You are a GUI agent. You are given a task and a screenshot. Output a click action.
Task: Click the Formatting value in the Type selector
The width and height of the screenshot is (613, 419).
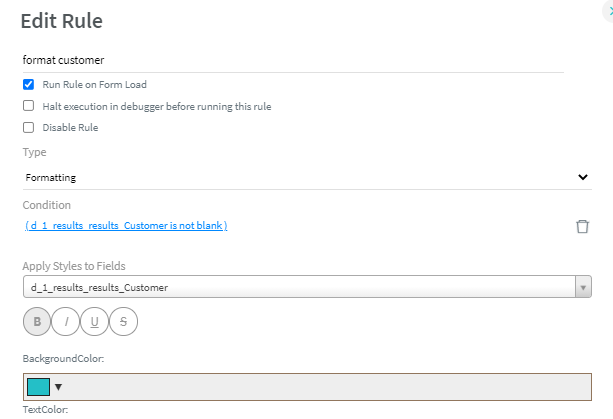(51, 177)
